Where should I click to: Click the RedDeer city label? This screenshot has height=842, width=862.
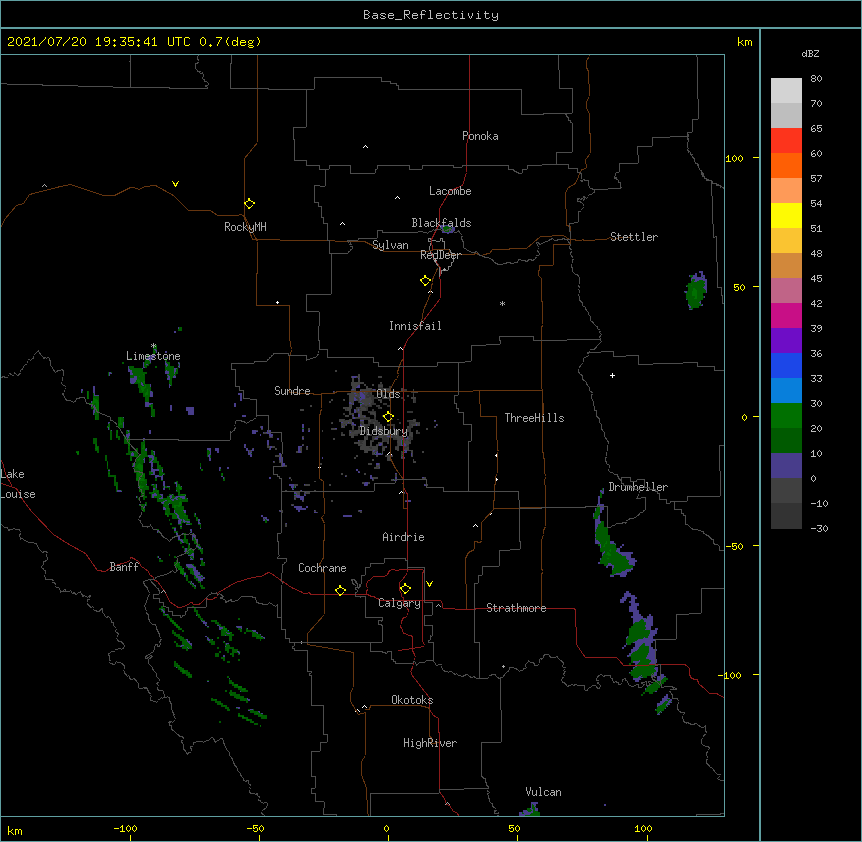click(440, 255)
